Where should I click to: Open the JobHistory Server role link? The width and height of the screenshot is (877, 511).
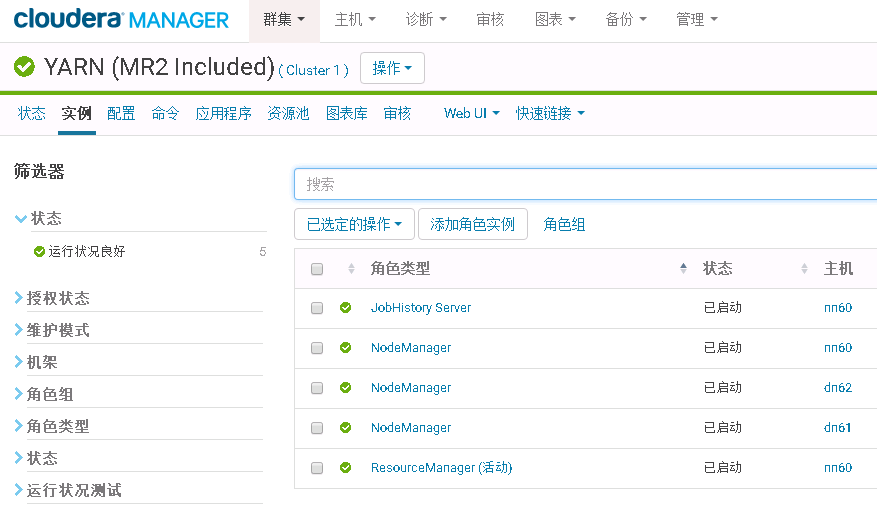[x=421, y=307]
